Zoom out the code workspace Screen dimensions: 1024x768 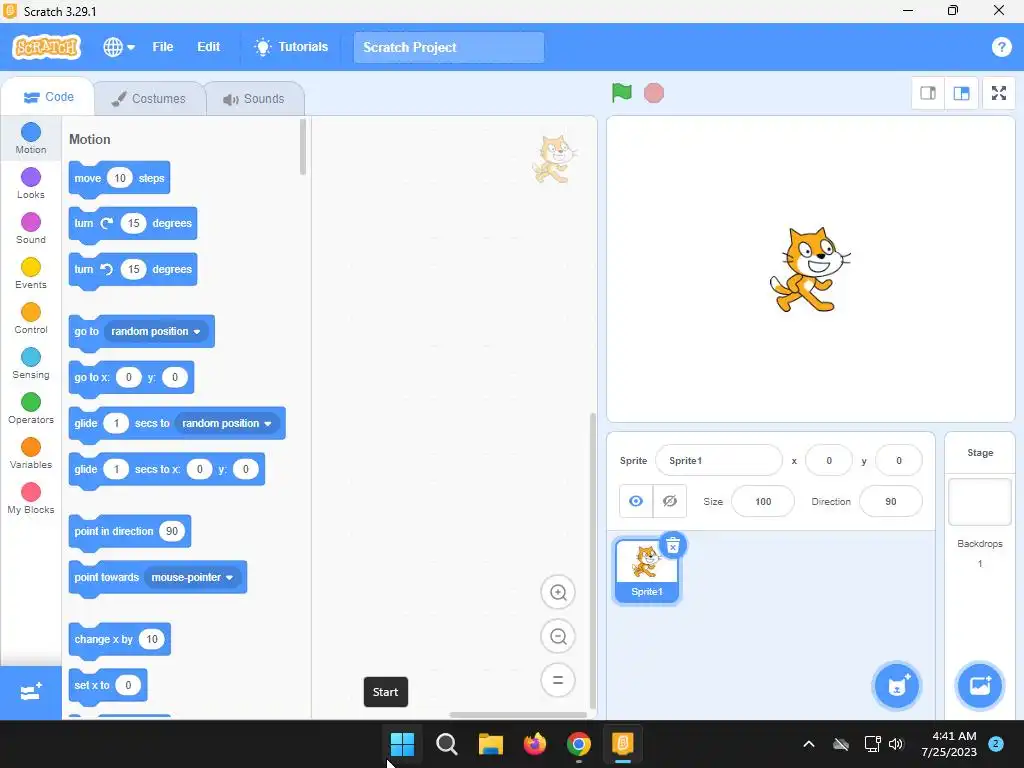[558, 636]
